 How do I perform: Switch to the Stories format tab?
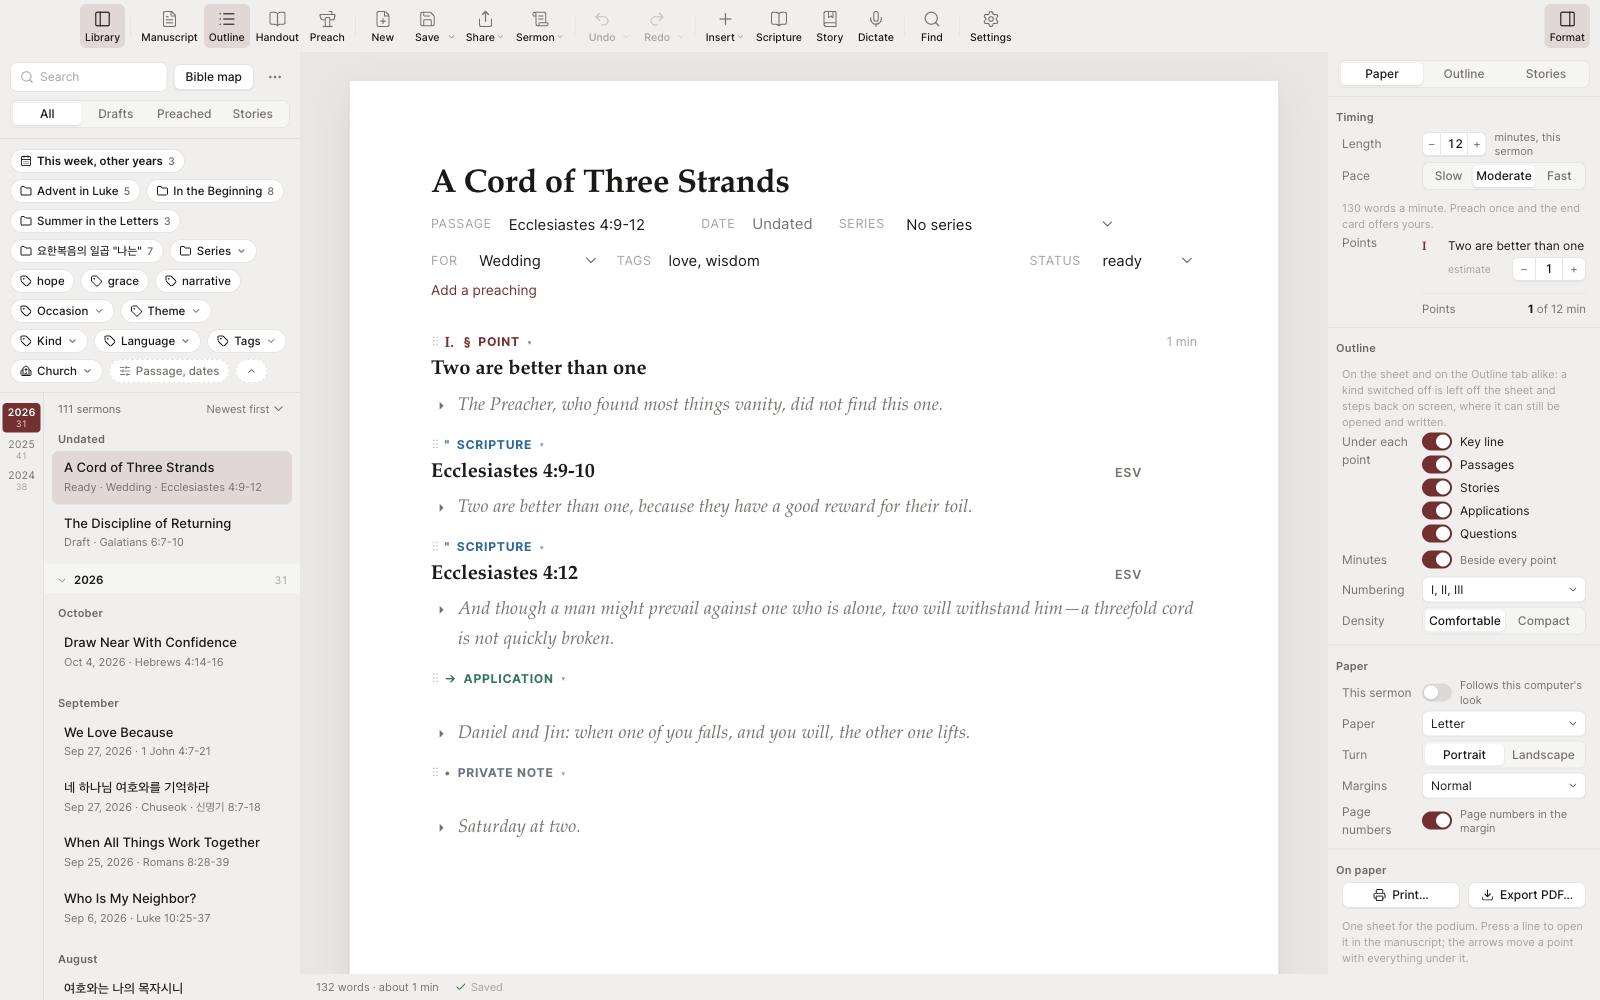coord(1545,74)
